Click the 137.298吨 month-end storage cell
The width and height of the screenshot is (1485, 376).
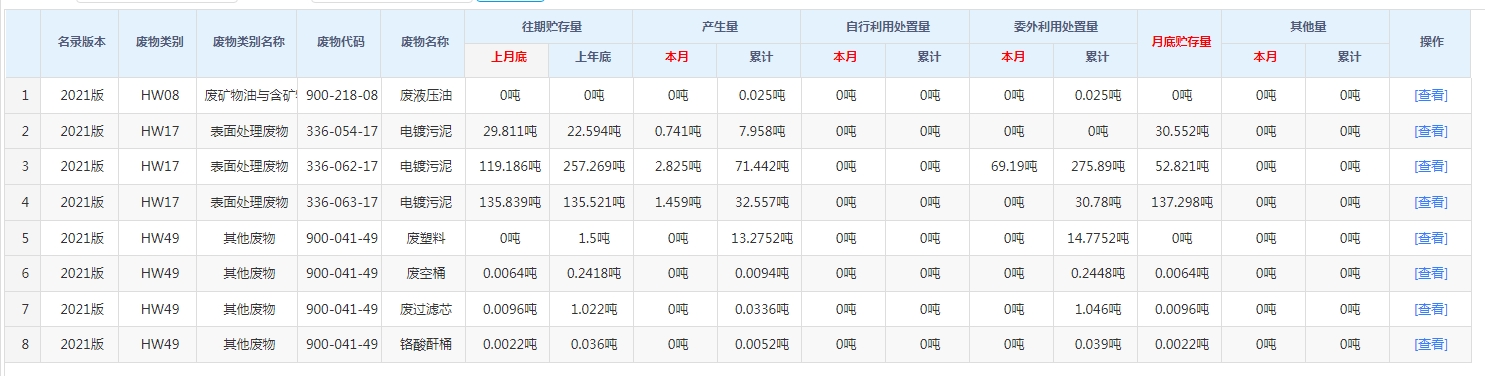tap(1181, 202)
